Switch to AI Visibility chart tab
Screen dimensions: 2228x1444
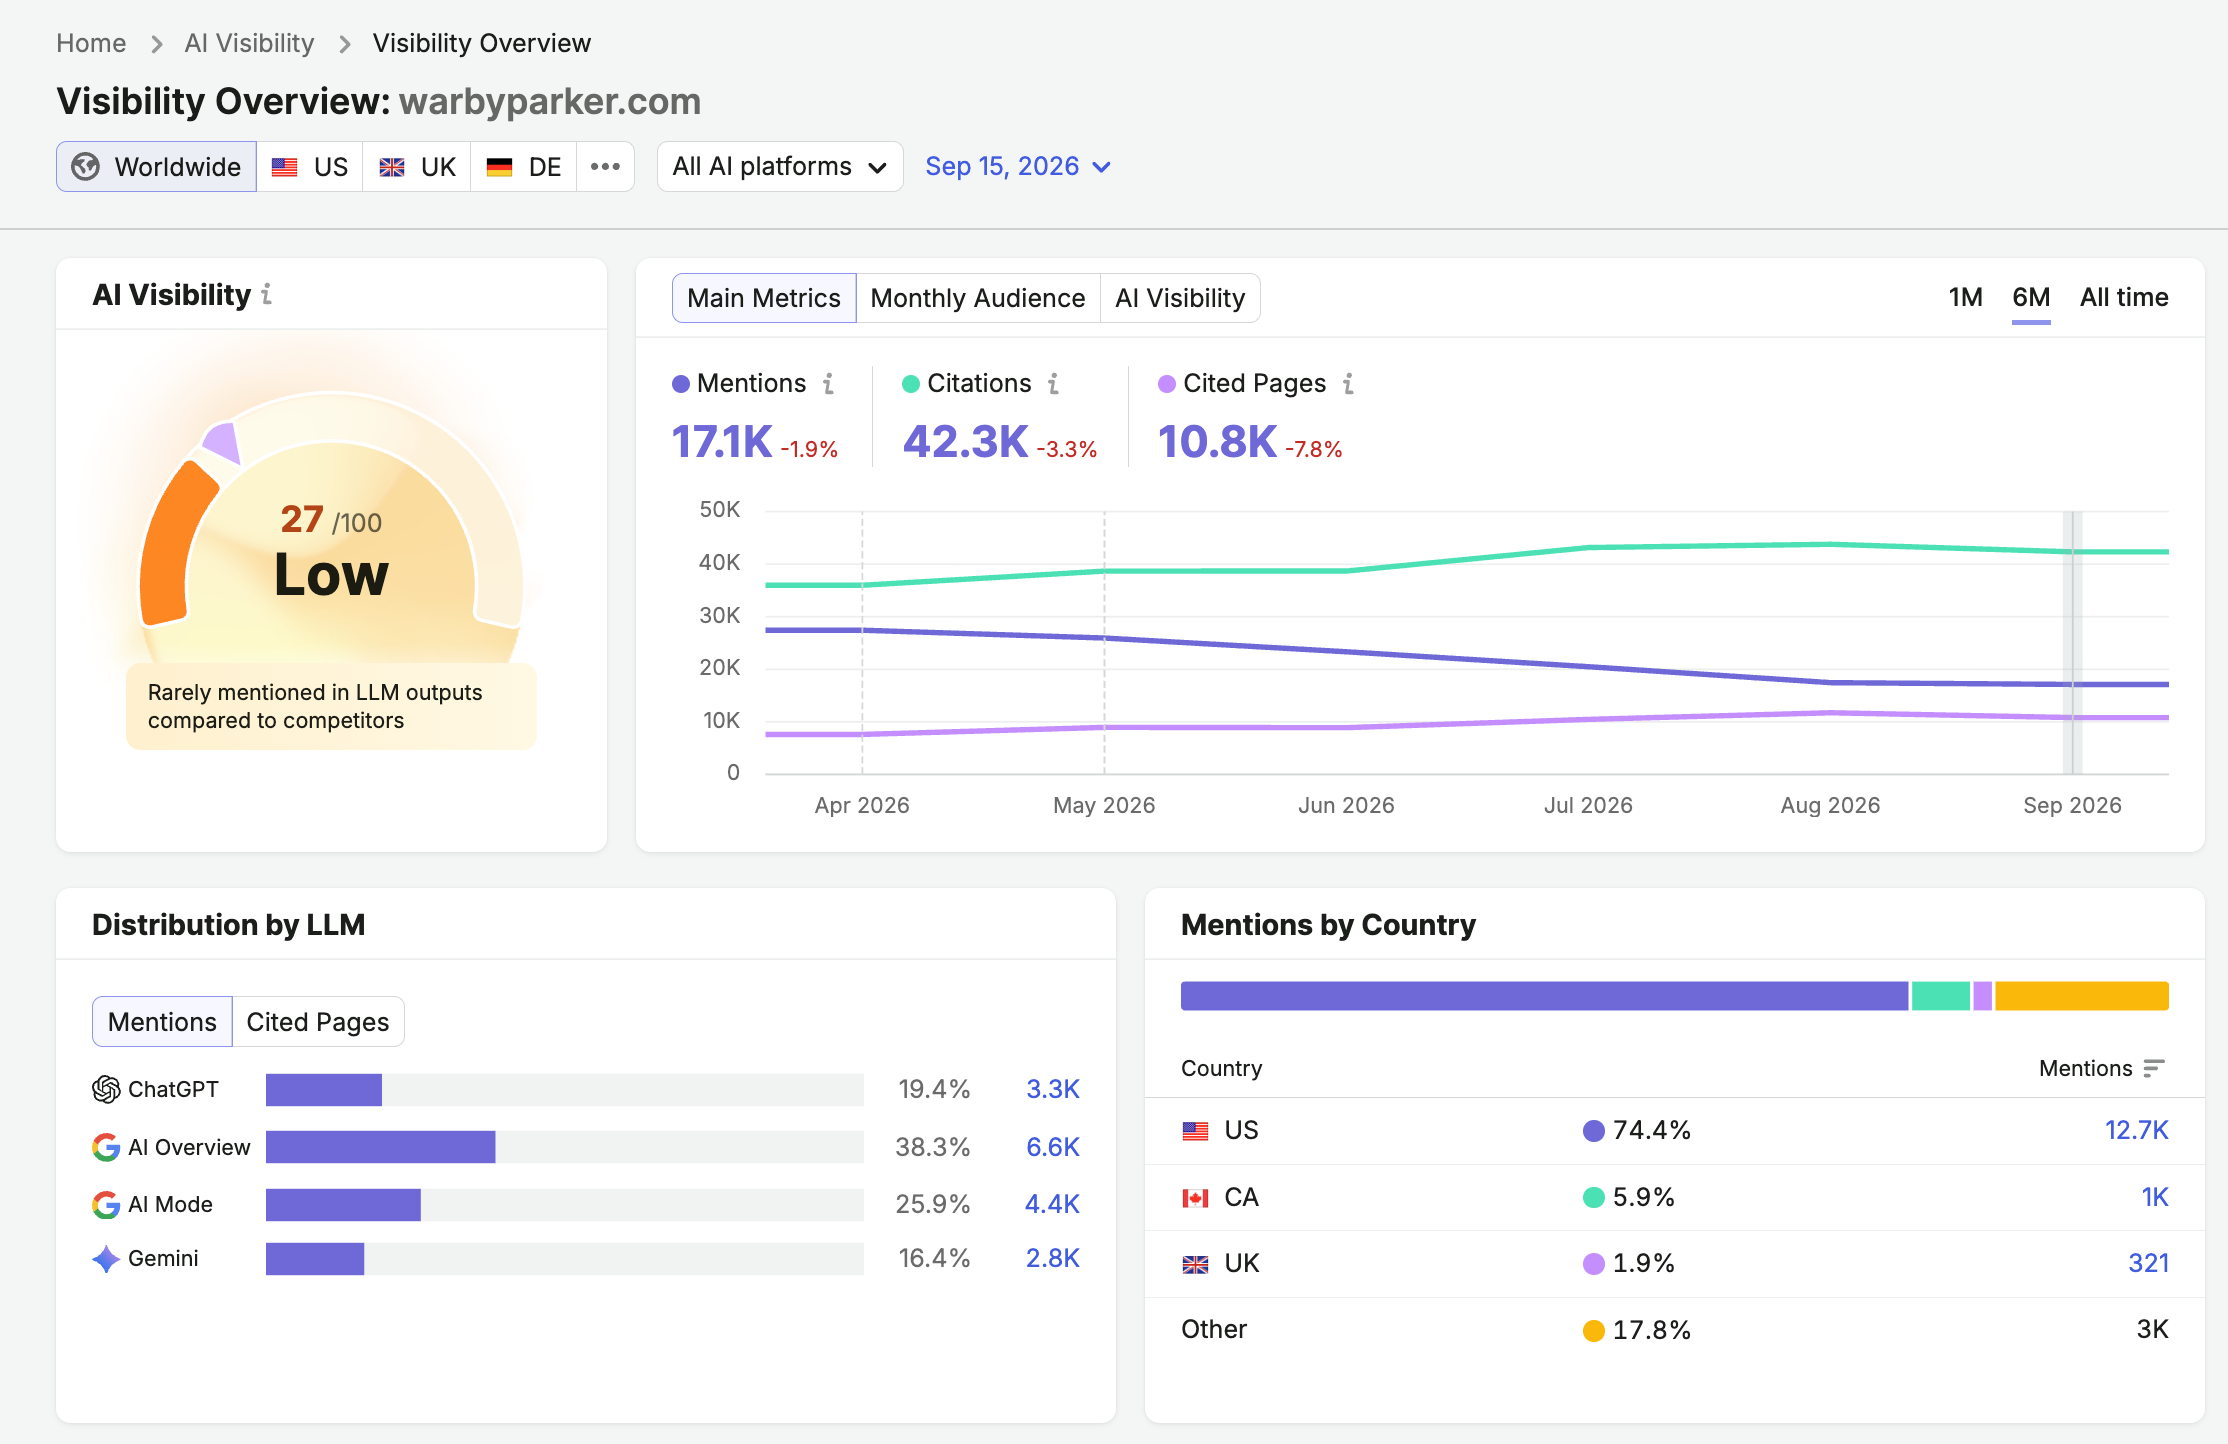coord(1180,298)
